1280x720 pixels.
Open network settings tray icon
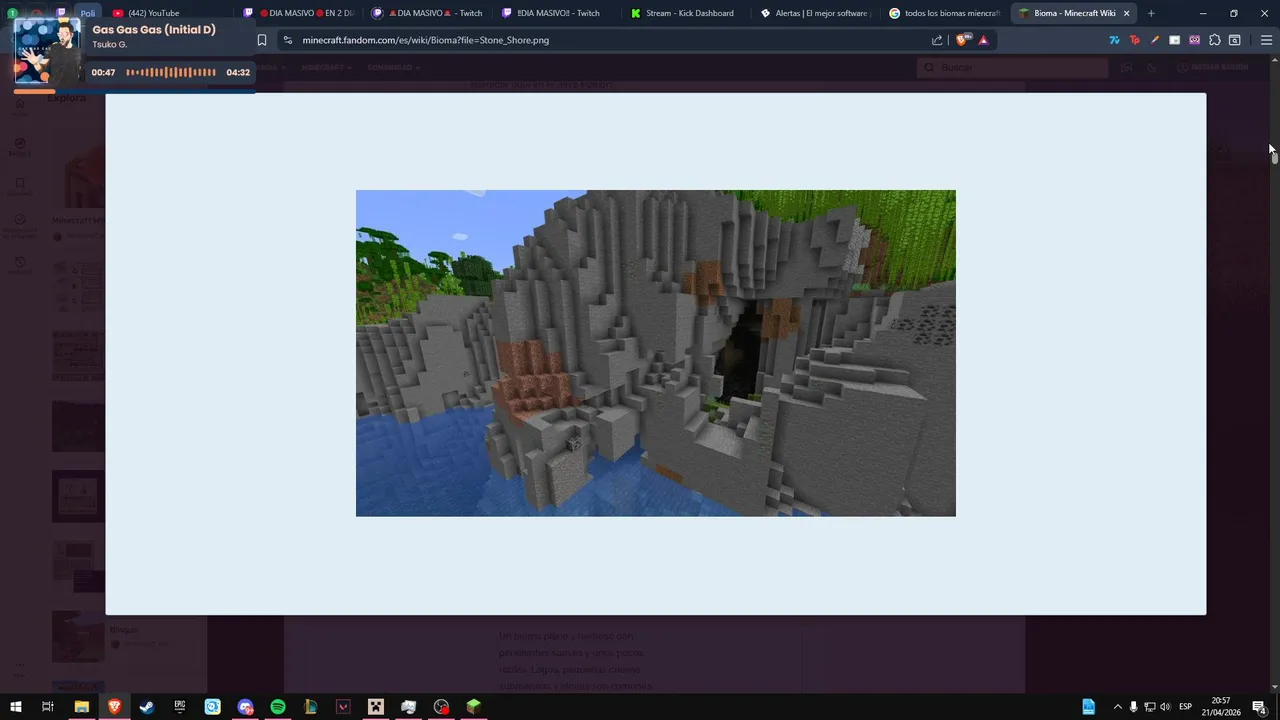pos(1149,707)
